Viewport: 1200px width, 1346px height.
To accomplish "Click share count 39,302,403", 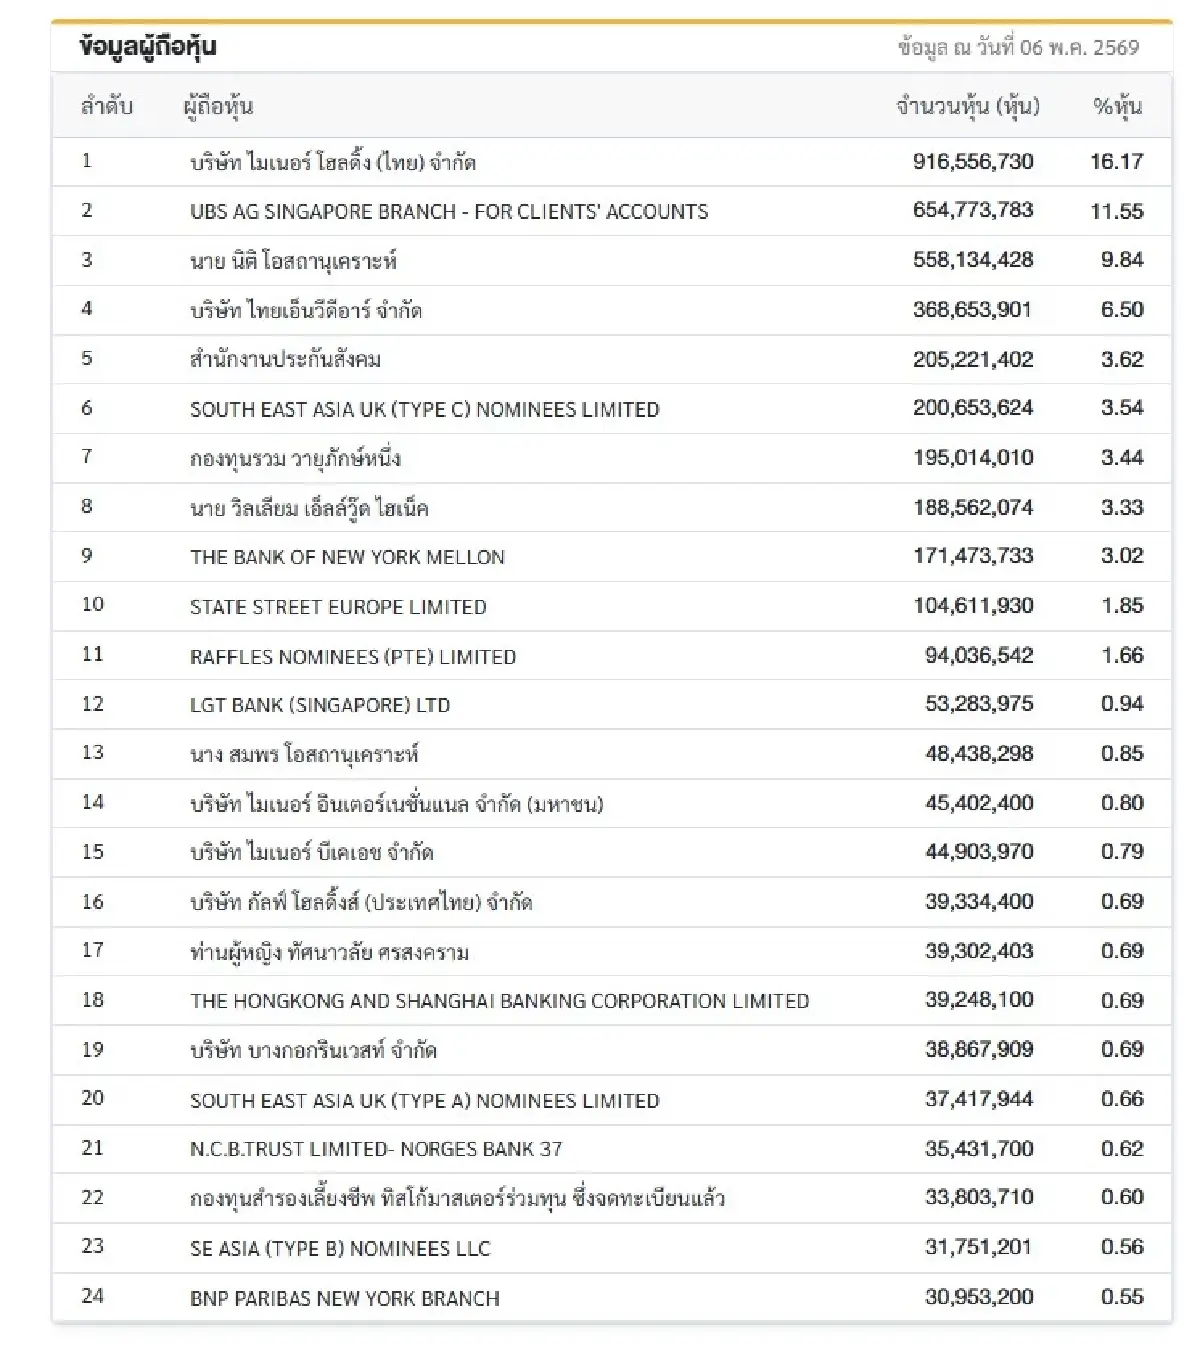I will click(x=979, y=951).
